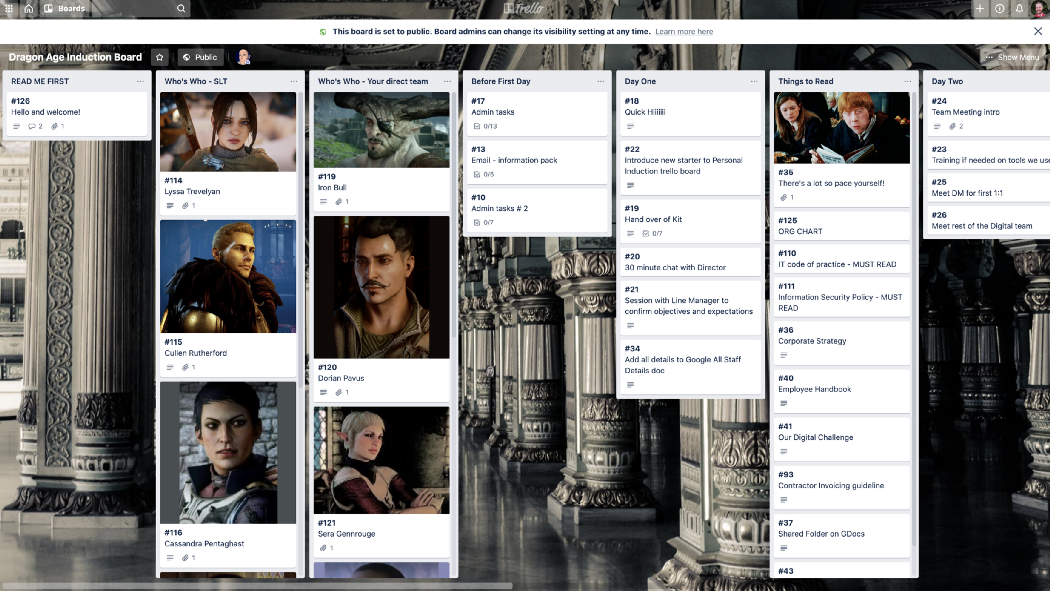Viewport: 1050px width, 591px height.
Task: Change board visibility via Public button
Action: (200, 58)
